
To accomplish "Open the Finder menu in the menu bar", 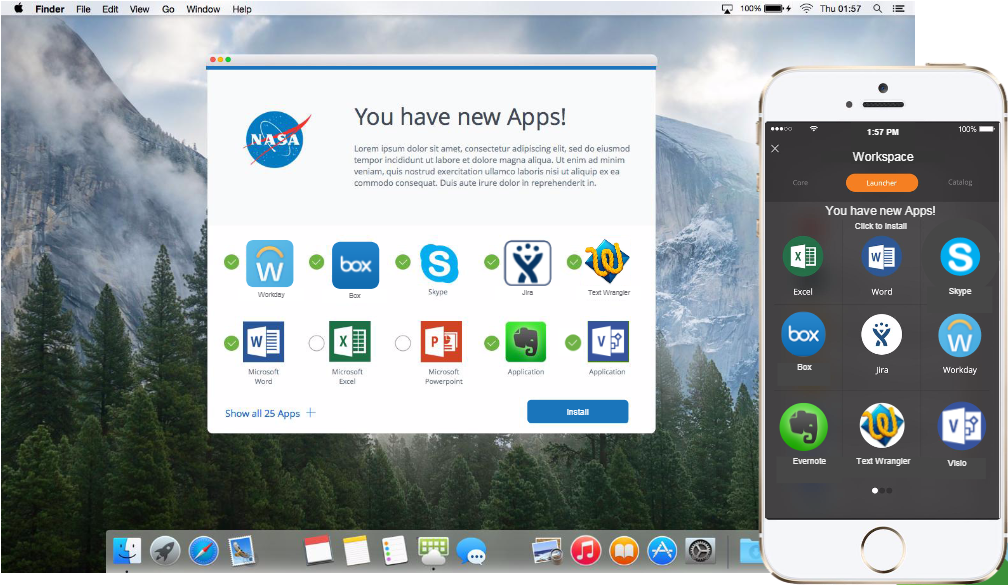I will (x=50, y=9).
